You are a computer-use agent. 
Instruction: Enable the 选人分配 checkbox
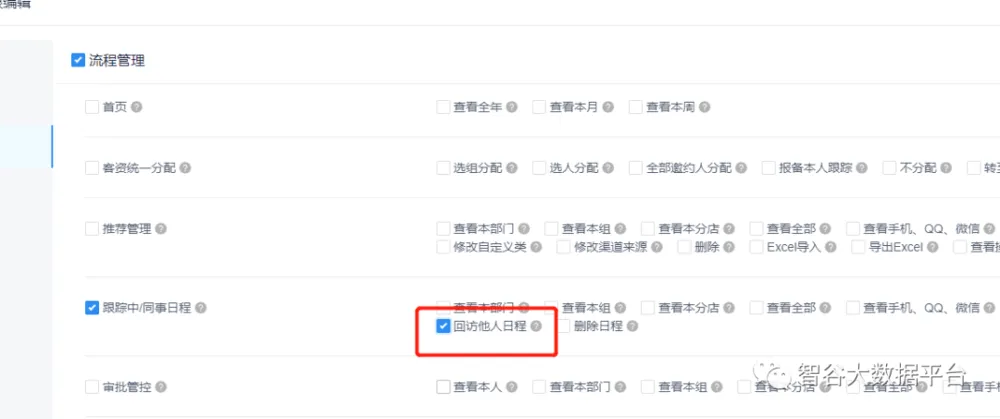click(539, 168)
